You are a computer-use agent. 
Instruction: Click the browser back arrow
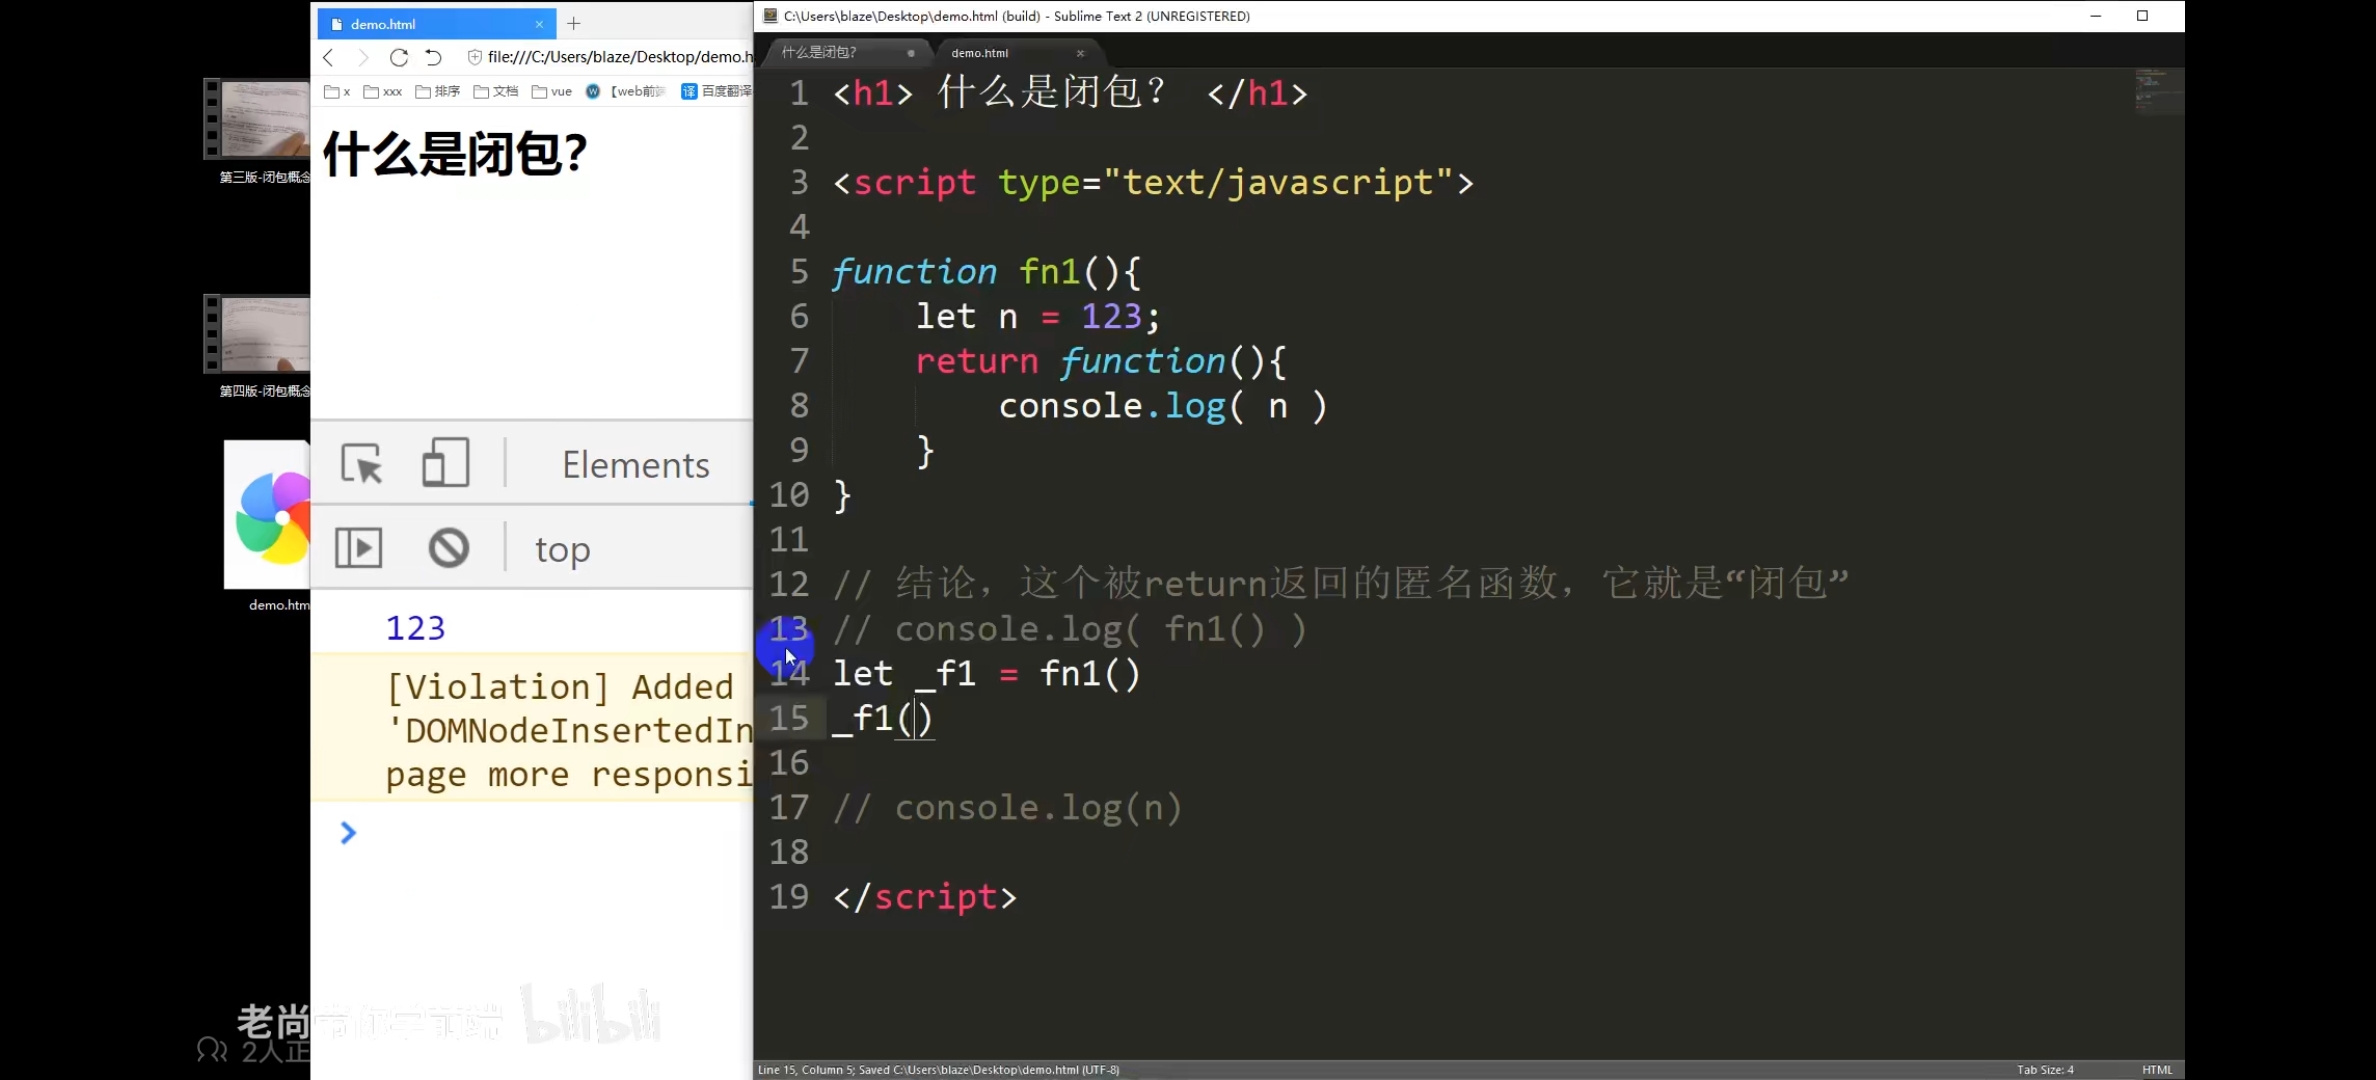pos(328,57)
